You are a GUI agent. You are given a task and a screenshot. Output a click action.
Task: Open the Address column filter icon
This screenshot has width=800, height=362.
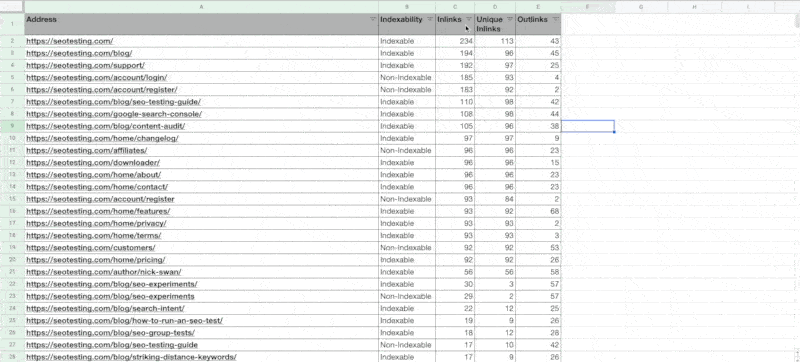point(373,19)
